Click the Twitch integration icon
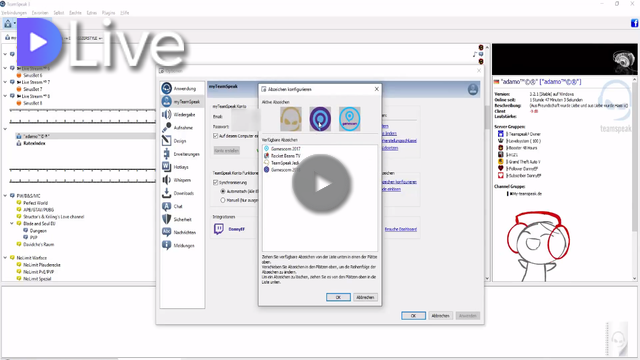 [219, 229]
